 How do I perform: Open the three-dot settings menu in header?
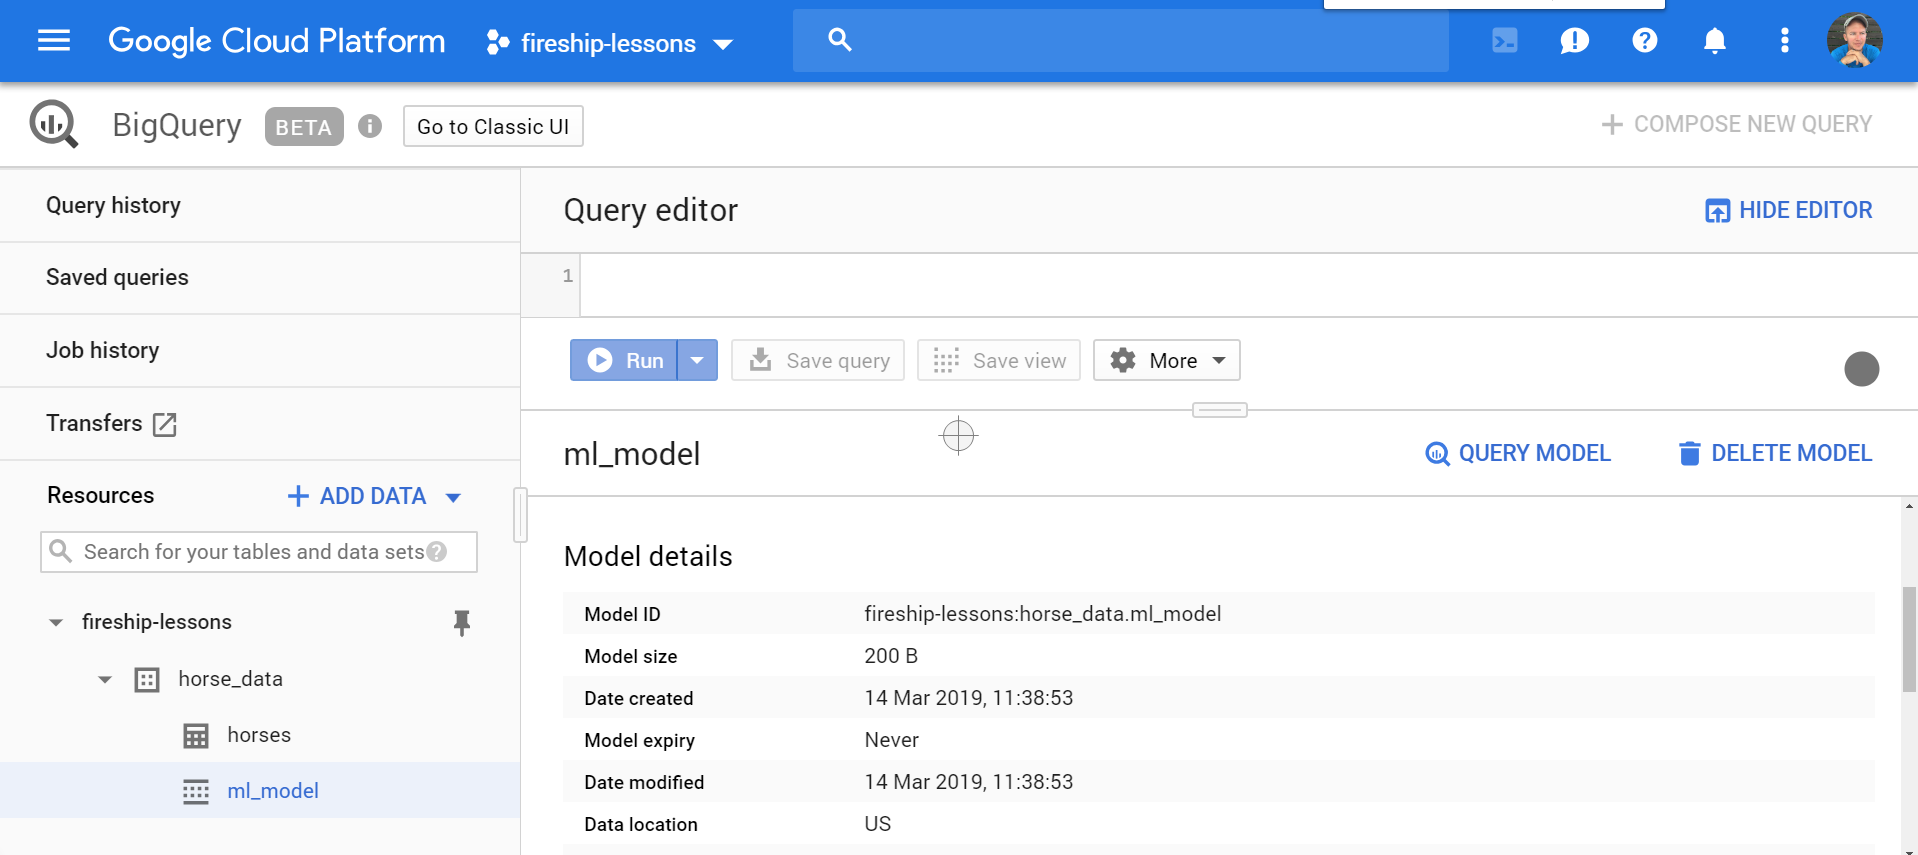[1784, 41]
